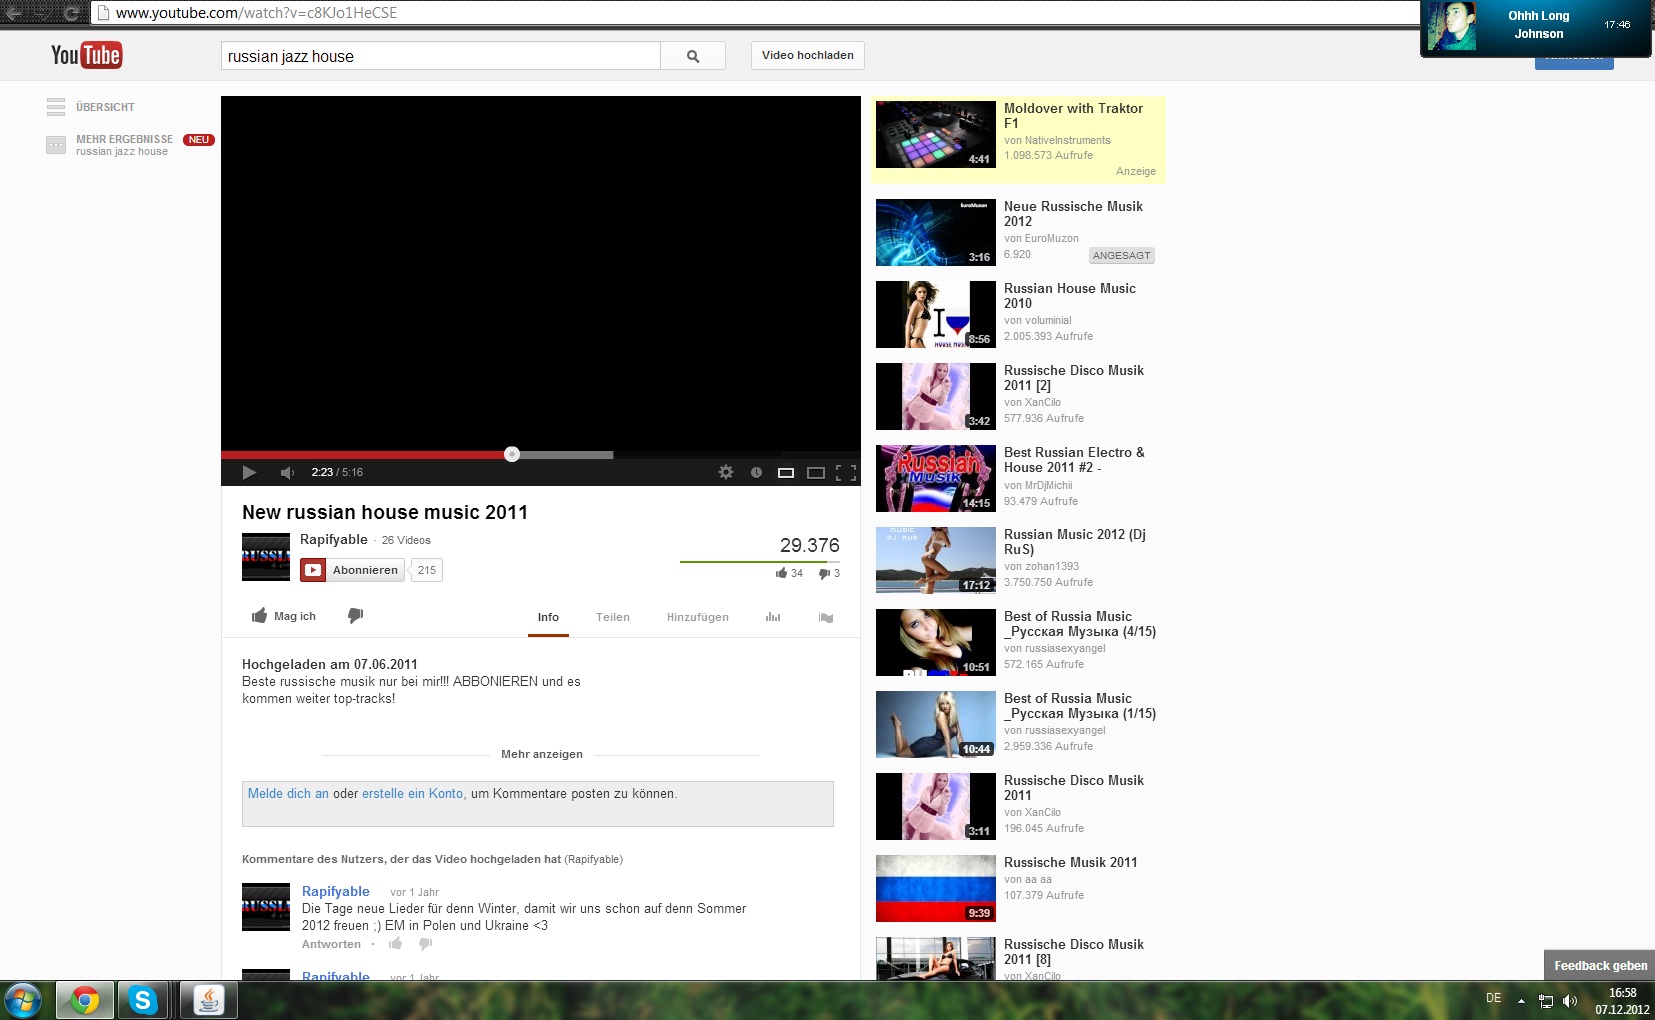The image size is (1655, 1020).
Task: Mute the video via speaker icon
Action: (x=287, y=472)
